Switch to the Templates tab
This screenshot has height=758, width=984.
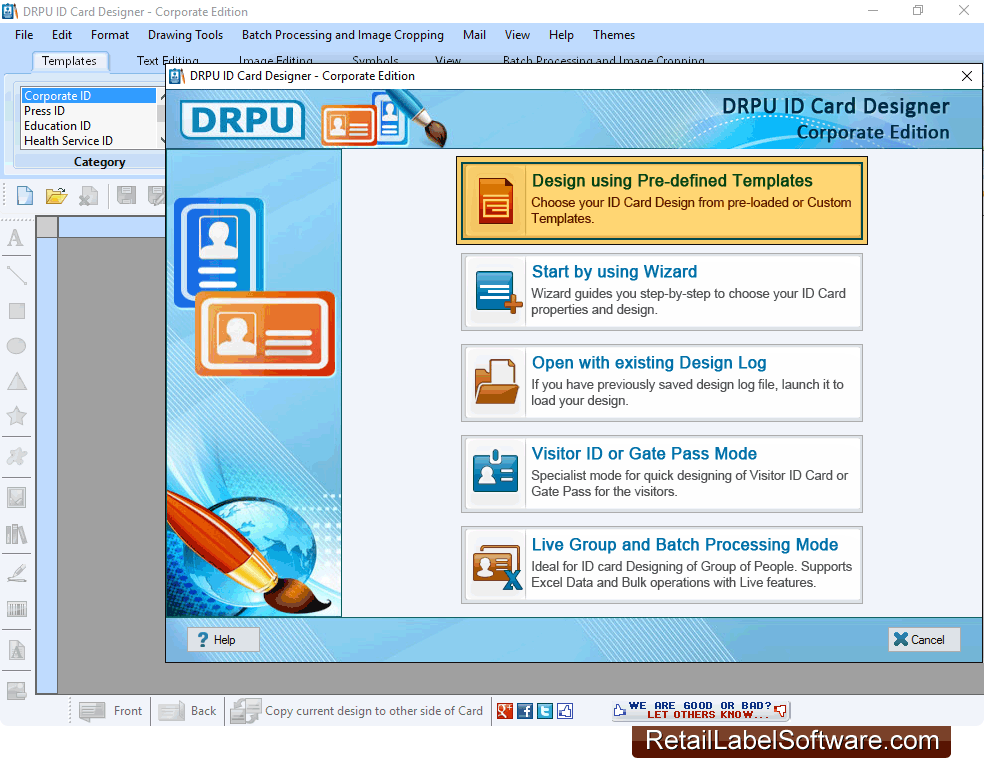tap(69, 61)
